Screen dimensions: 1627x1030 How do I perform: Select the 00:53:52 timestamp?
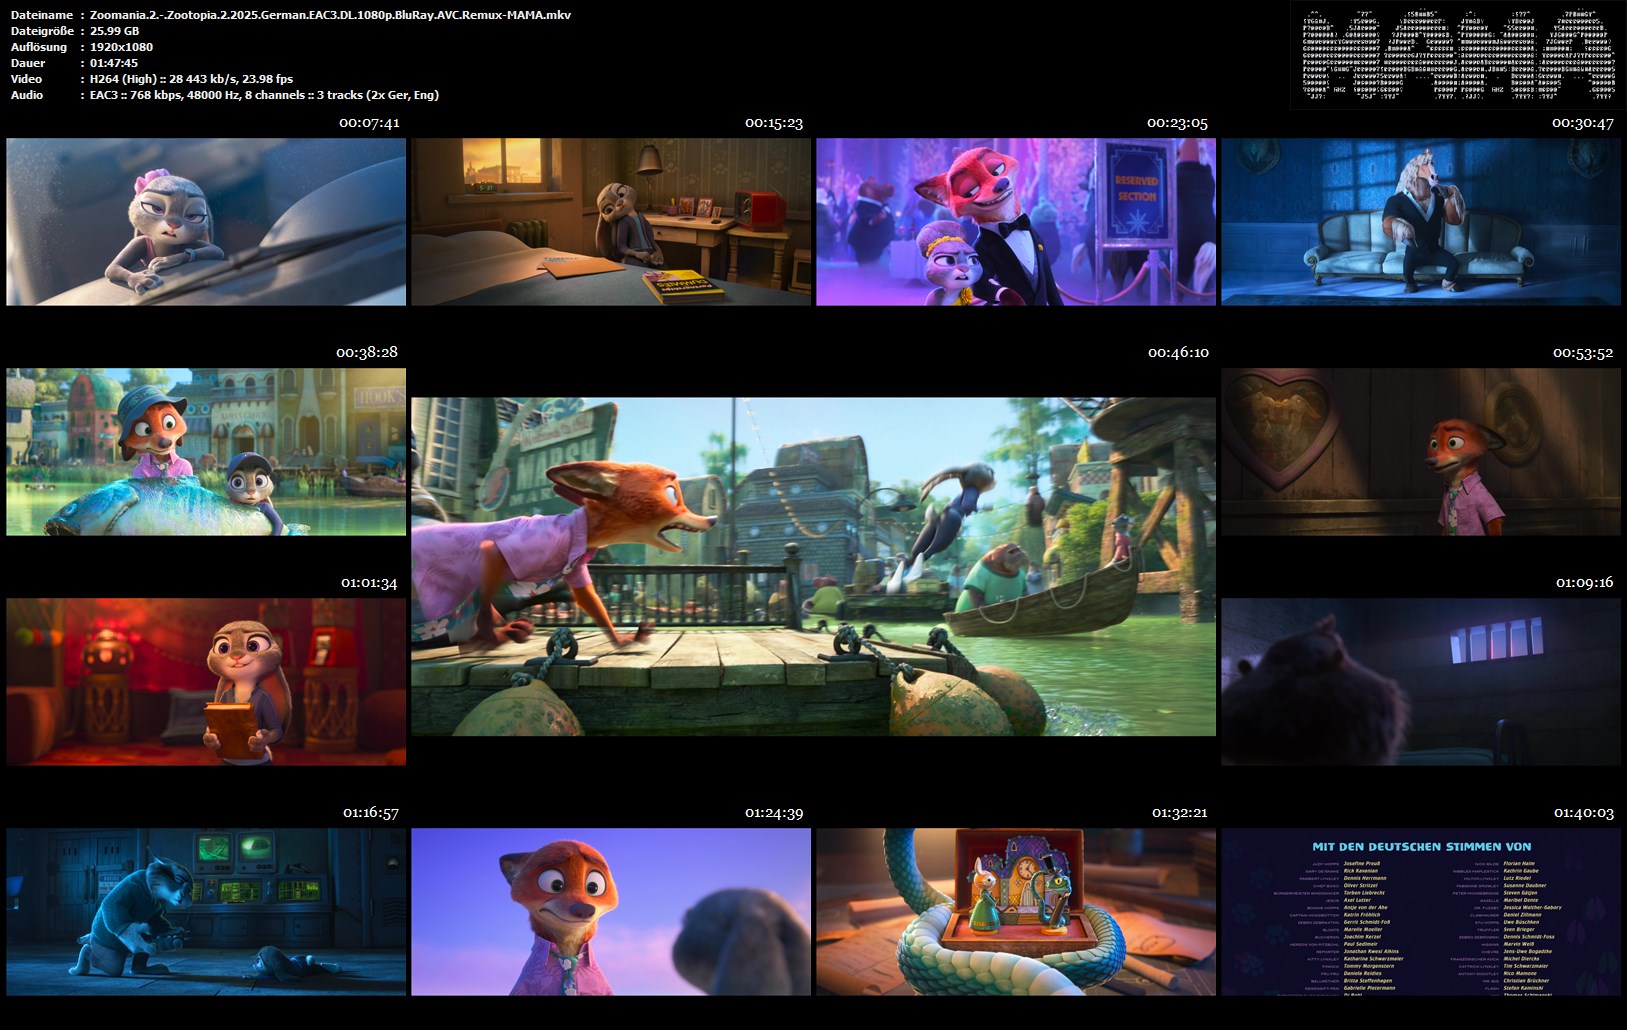[x=1583, y=352]
